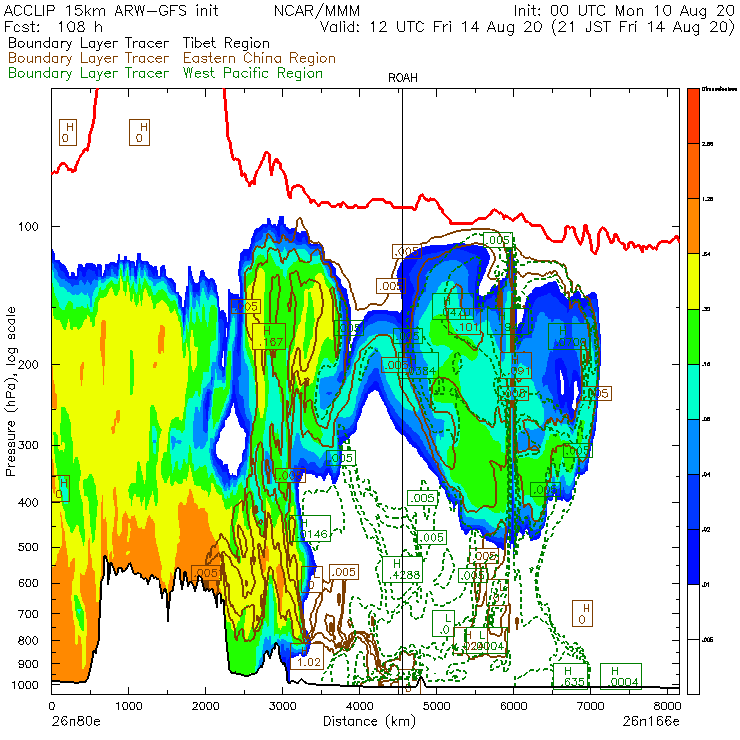Click the 'NCAR/MMM' header text
The width and height of the screenshot is (740, 740).
[x=317, y=10]
